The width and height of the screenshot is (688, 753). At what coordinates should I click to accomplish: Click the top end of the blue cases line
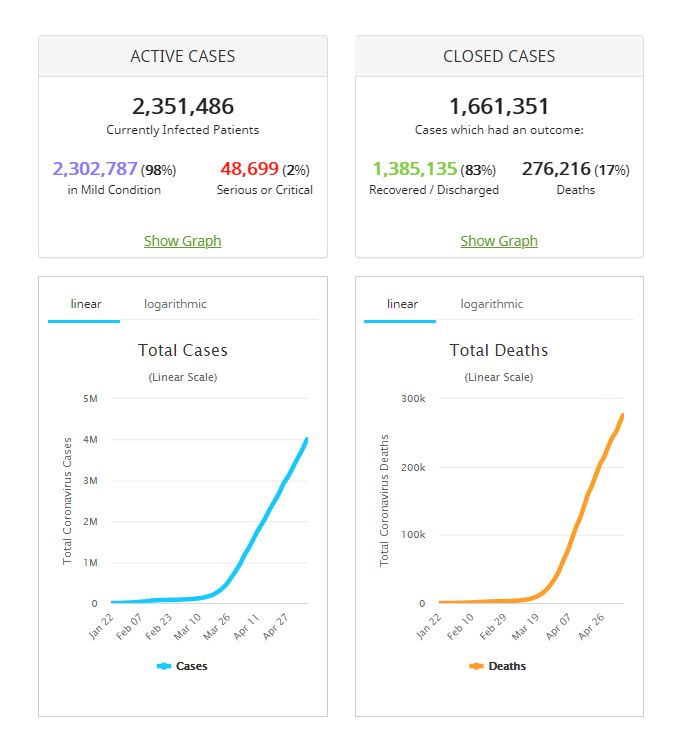point(306,440)
